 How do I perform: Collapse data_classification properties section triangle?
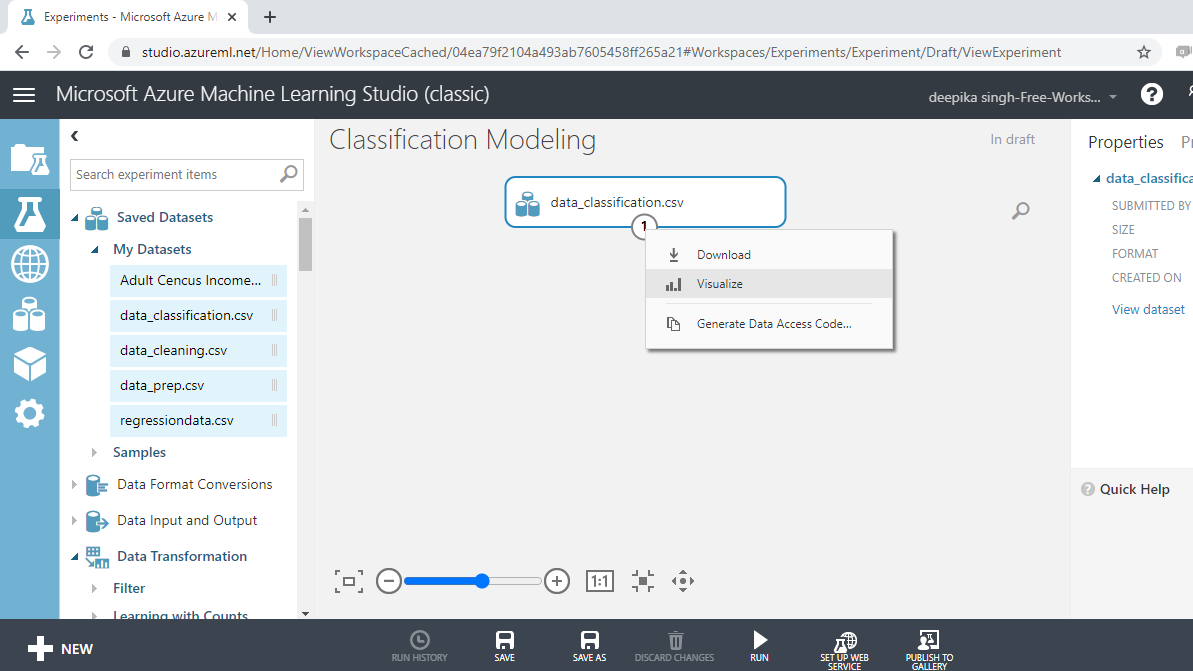click(x=1096, y=179)
